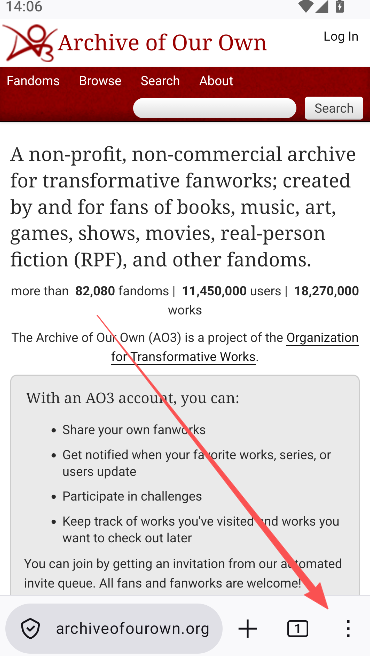This screenshot has height=656, width=370.
Task: Expand the Browse menu
Action: coord(100,80)
